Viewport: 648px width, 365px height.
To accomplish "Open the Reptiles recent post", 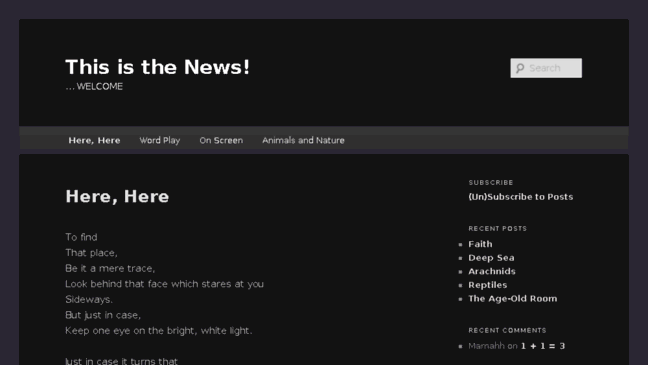I will click(x=488, y=285).
